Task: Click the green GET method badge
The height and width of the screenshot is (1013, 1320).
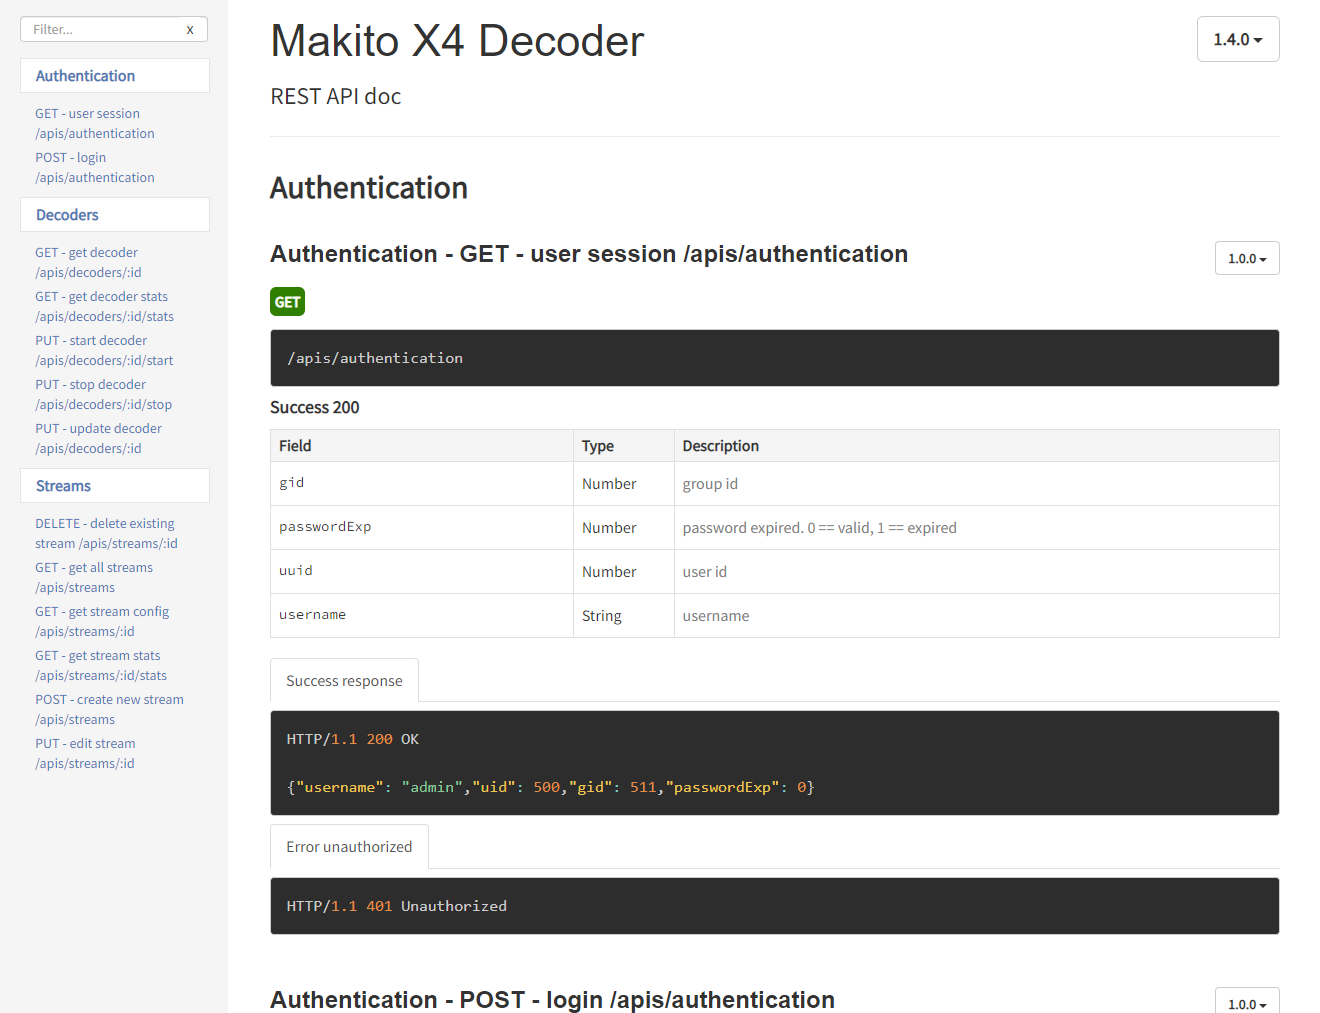Action: pos(287,302)
